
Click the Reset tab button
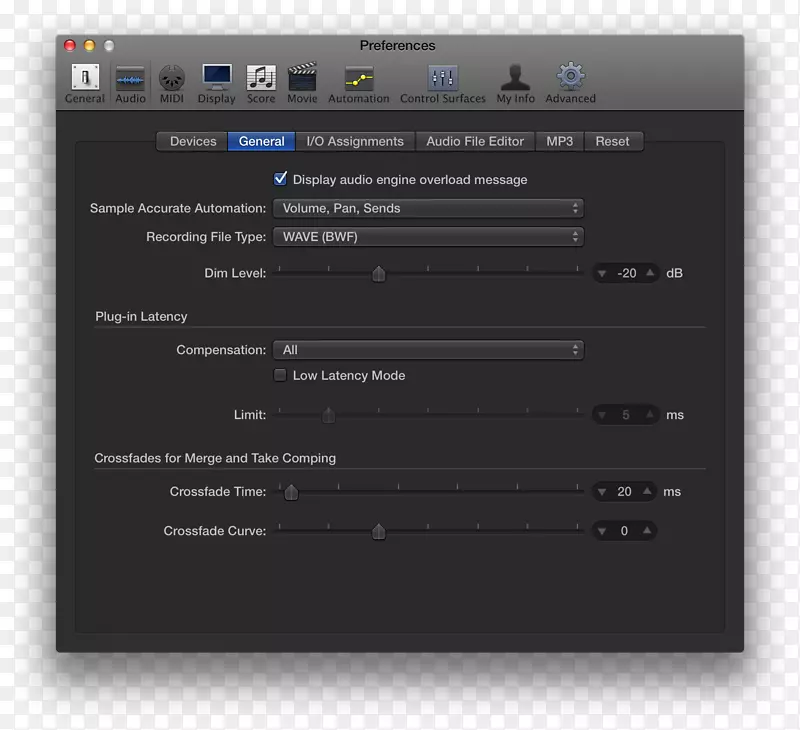pos(613,141)
